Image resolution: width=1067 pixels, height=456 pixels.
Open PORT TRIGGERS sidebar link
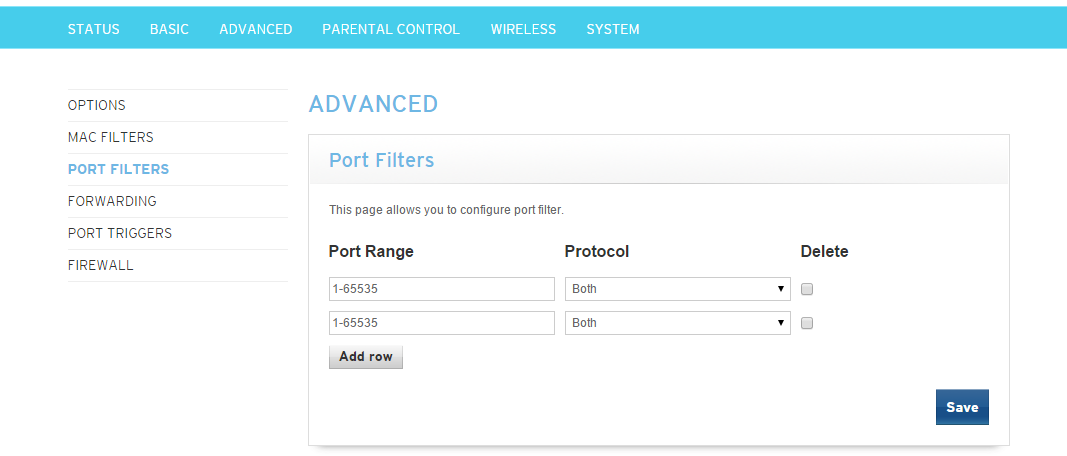[120, 233]
